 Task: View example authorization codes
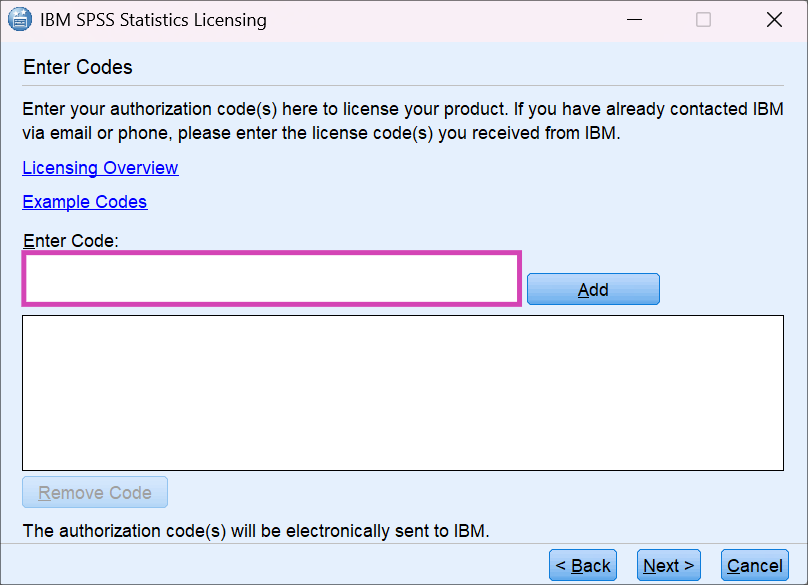[84, 201]
